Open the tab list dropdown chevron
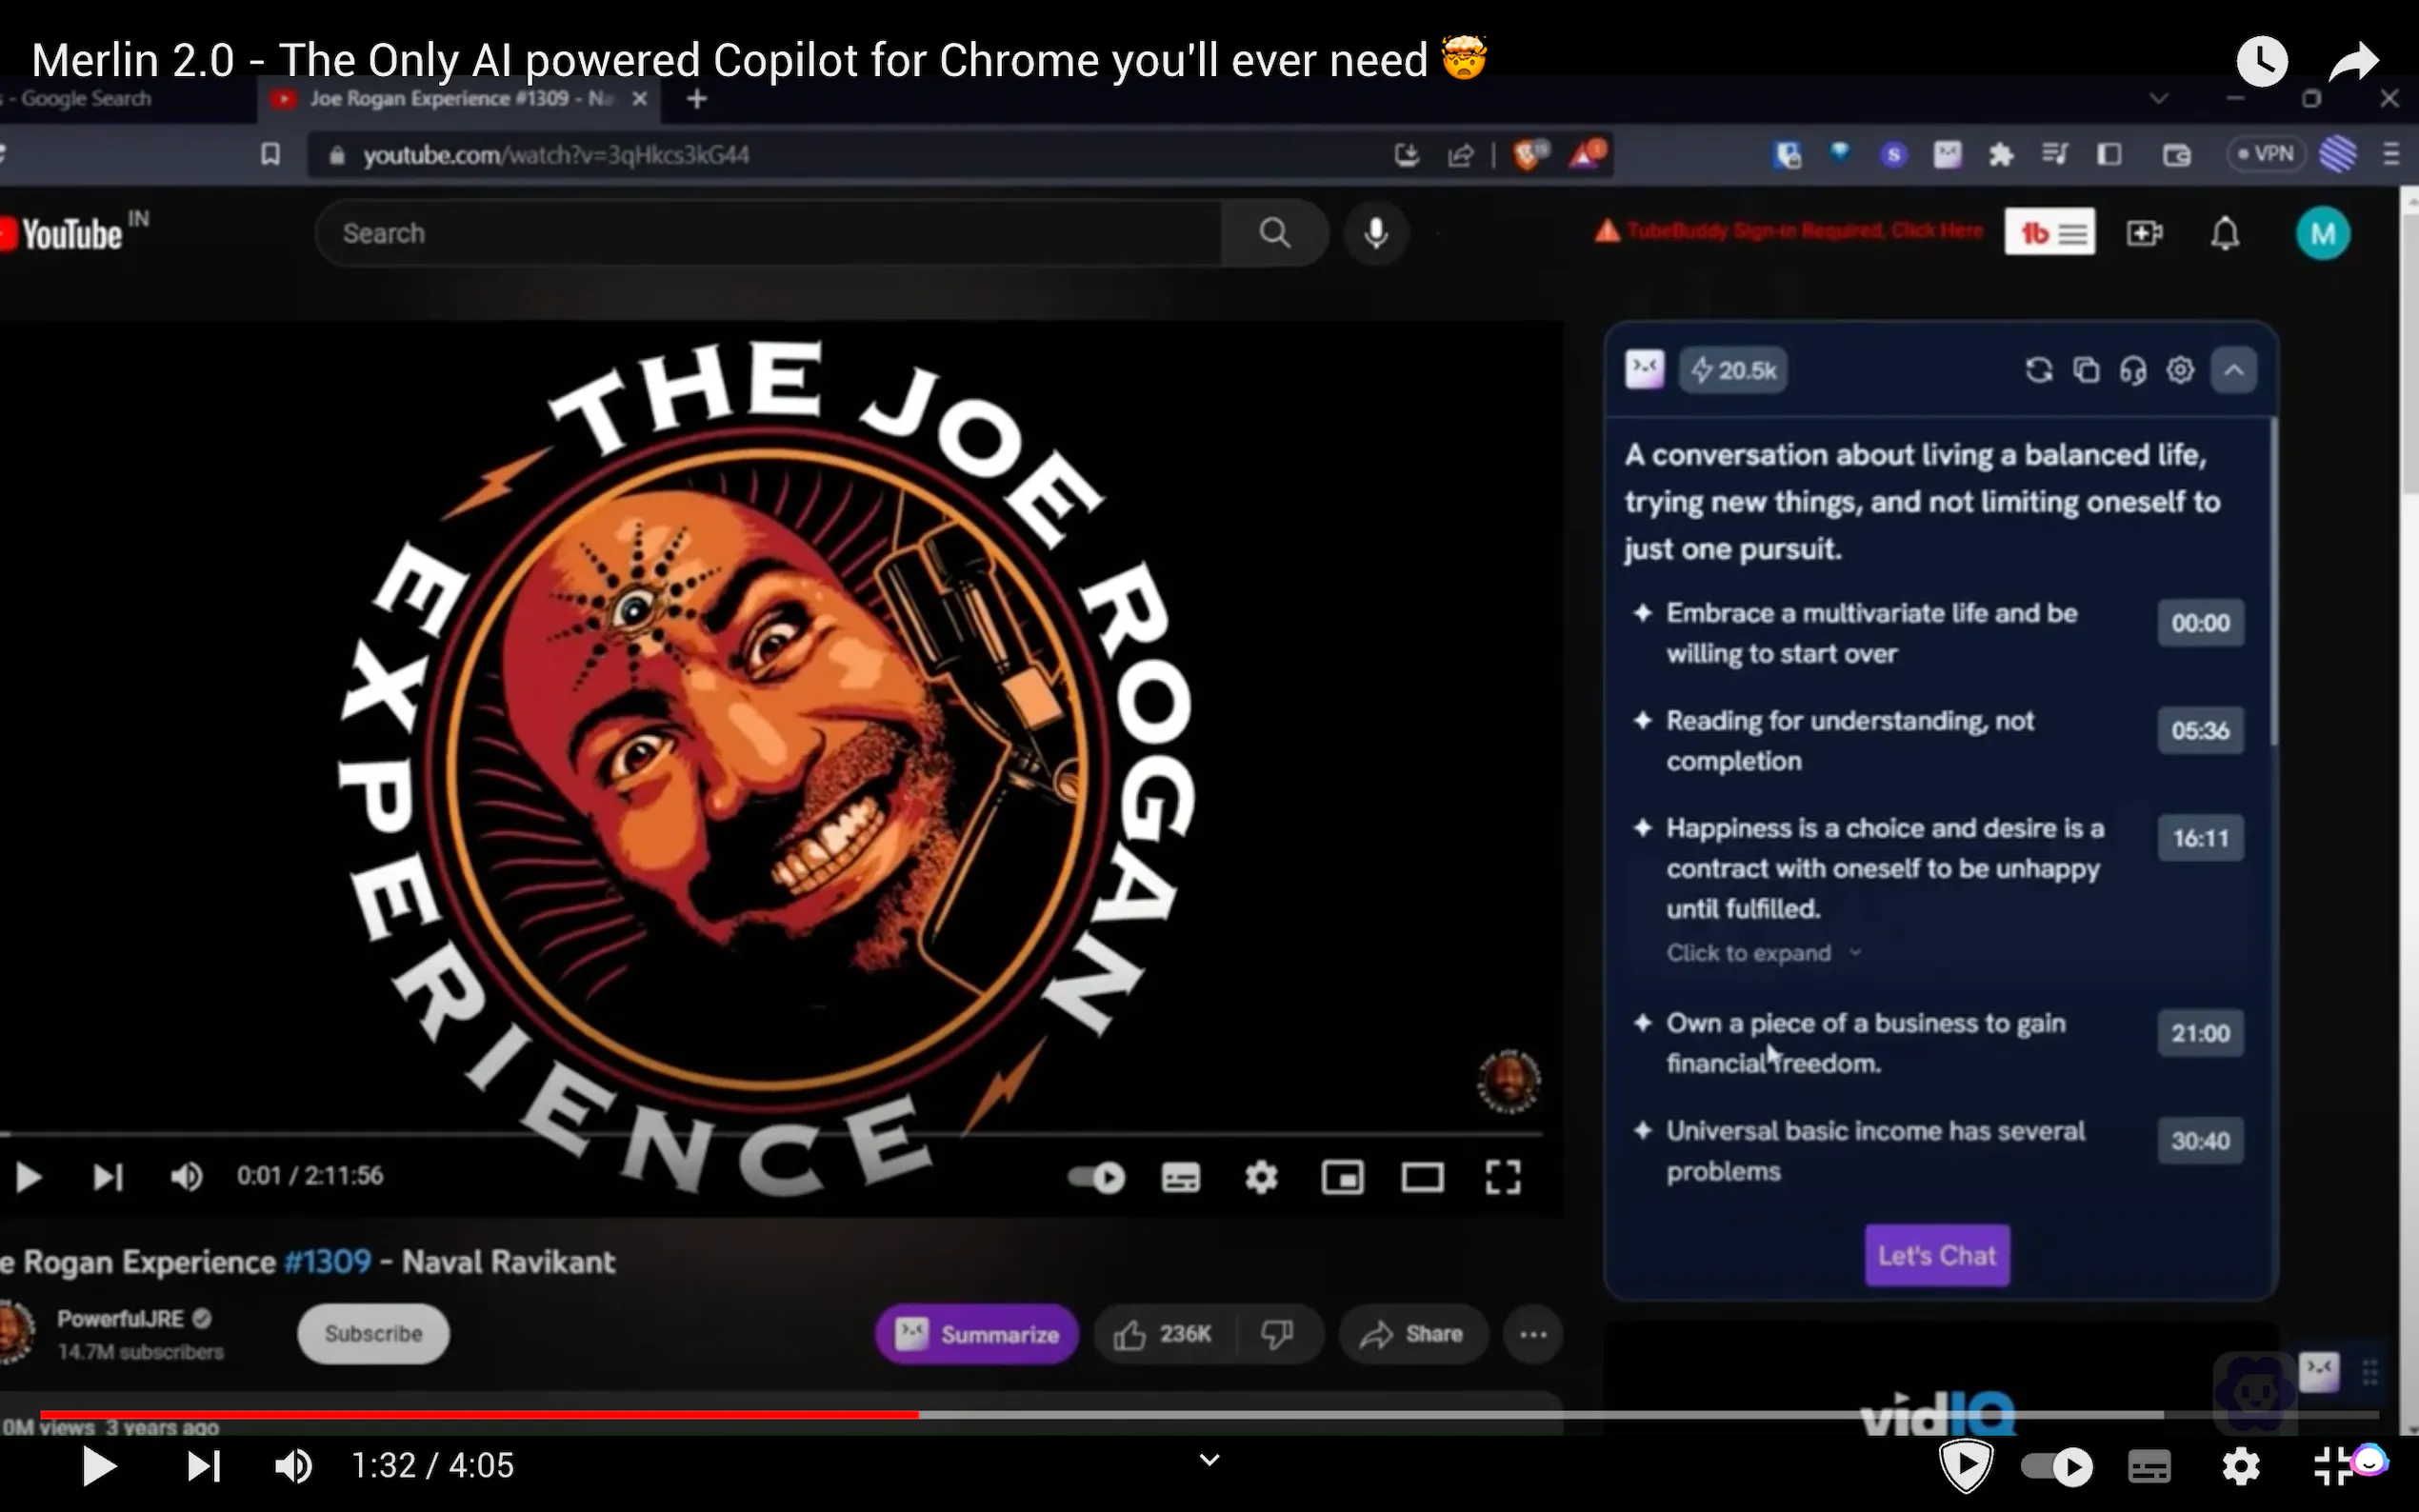This screenshot has width=2419, height=1512. (2158, 99)
